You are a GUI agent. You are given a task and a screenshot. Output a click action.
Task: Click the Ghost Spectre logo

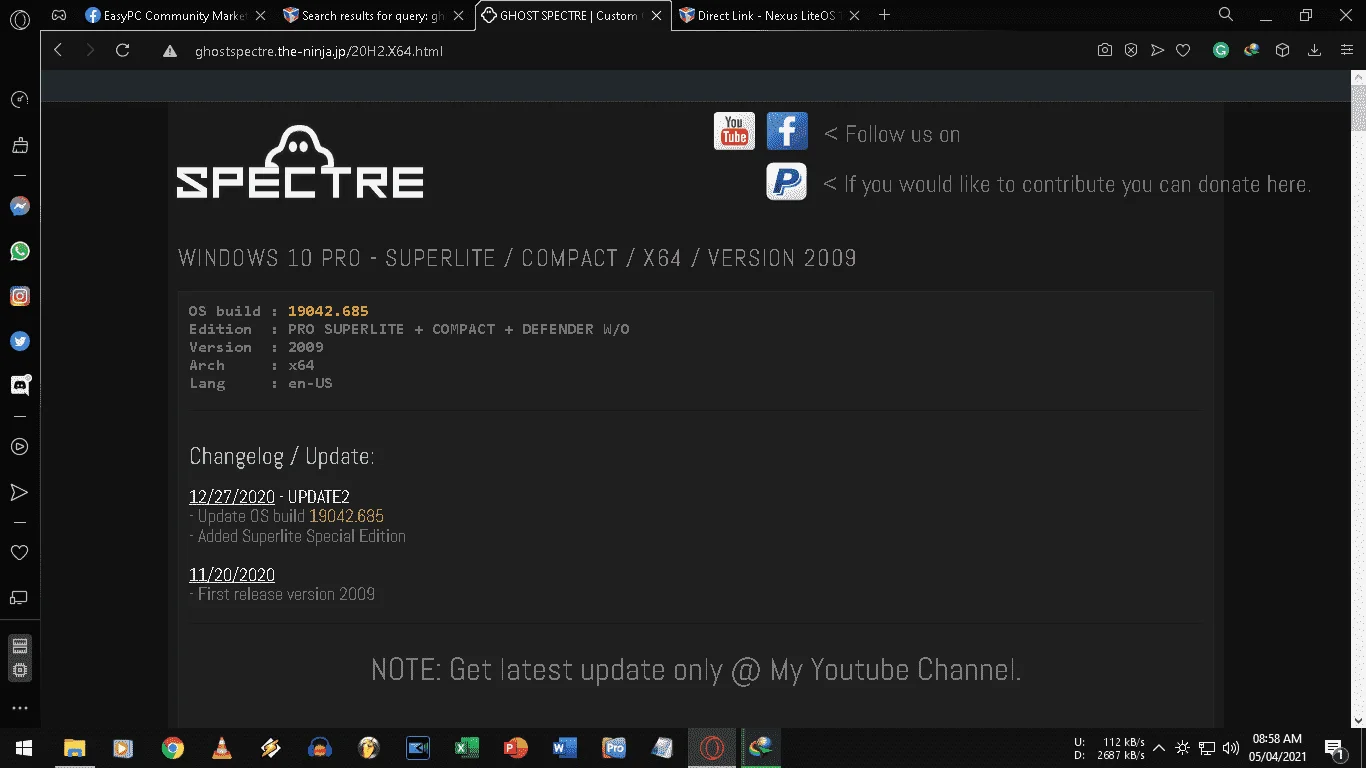pyautogui.click(x=300, y=162)
